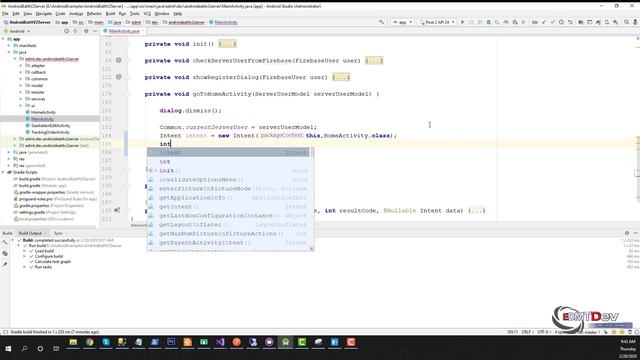
Task: Choose the highlighted Intent completion suggestion
Action: [228, 153]
